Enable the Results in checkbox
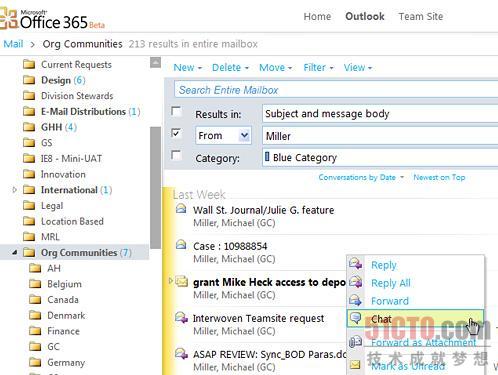498x375 pixels. [176, 111]
